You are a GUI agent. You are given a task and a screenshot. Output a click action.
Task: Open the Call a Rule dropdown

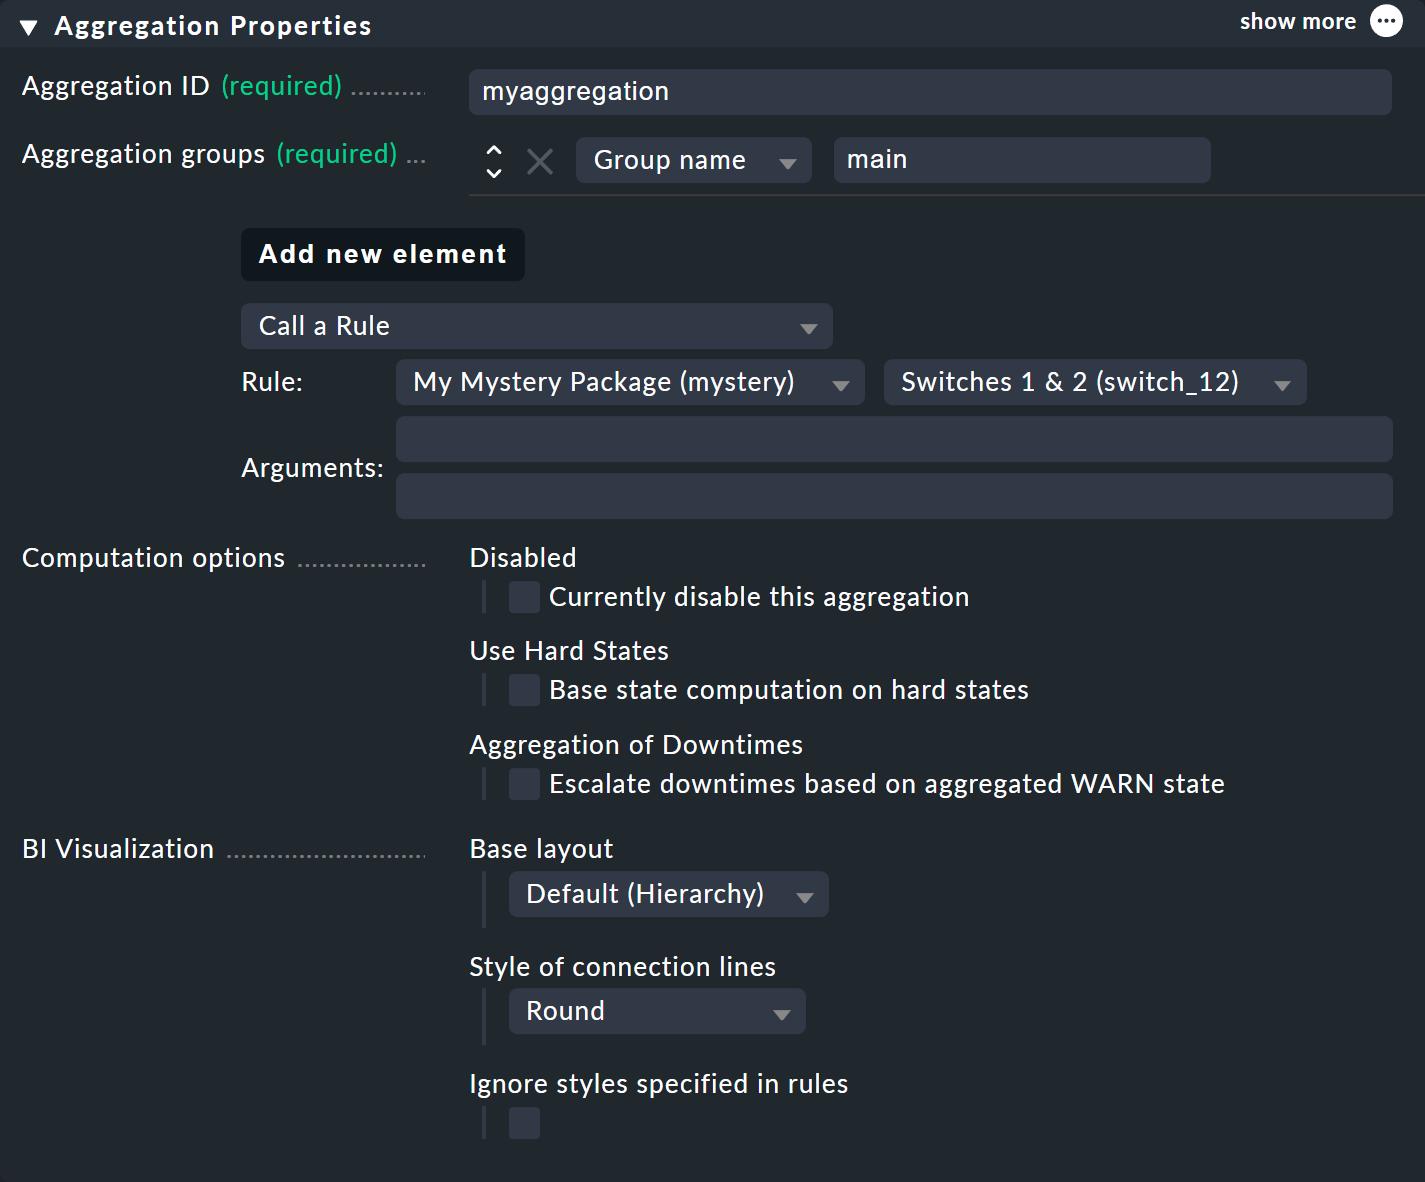coord(536,326)
